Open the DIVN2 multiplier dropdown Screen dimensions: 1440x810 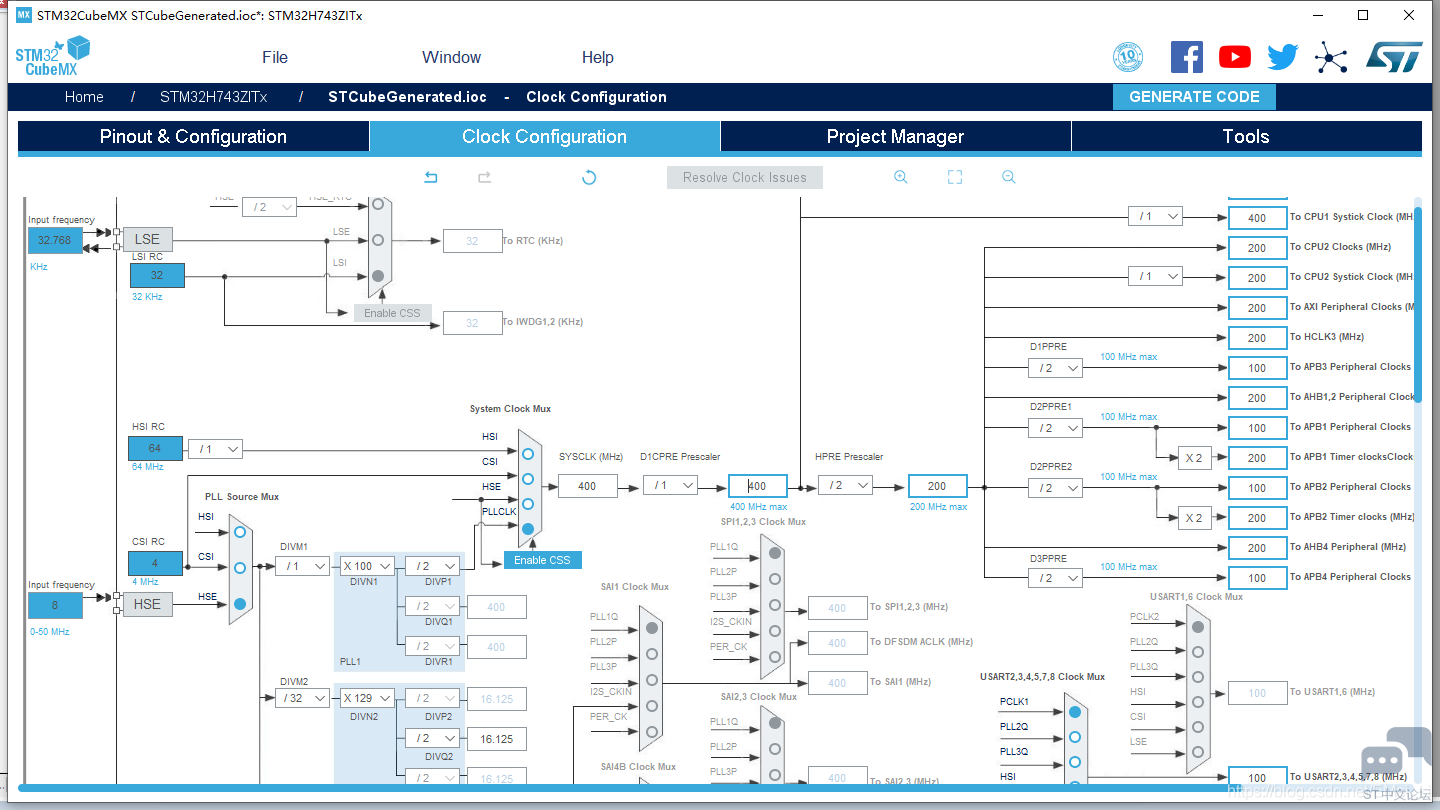tap(366, 698)
